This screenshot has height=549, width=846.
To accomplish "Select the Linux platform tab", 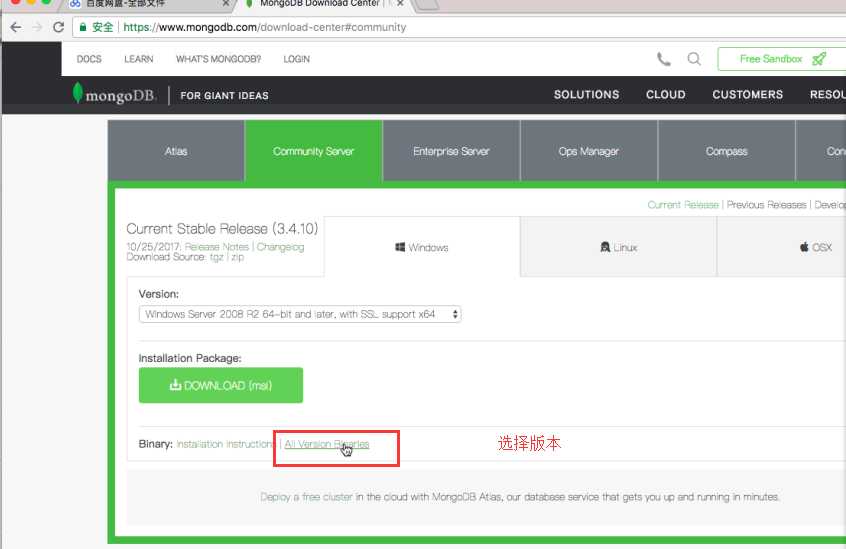I will tap(618, 247).
